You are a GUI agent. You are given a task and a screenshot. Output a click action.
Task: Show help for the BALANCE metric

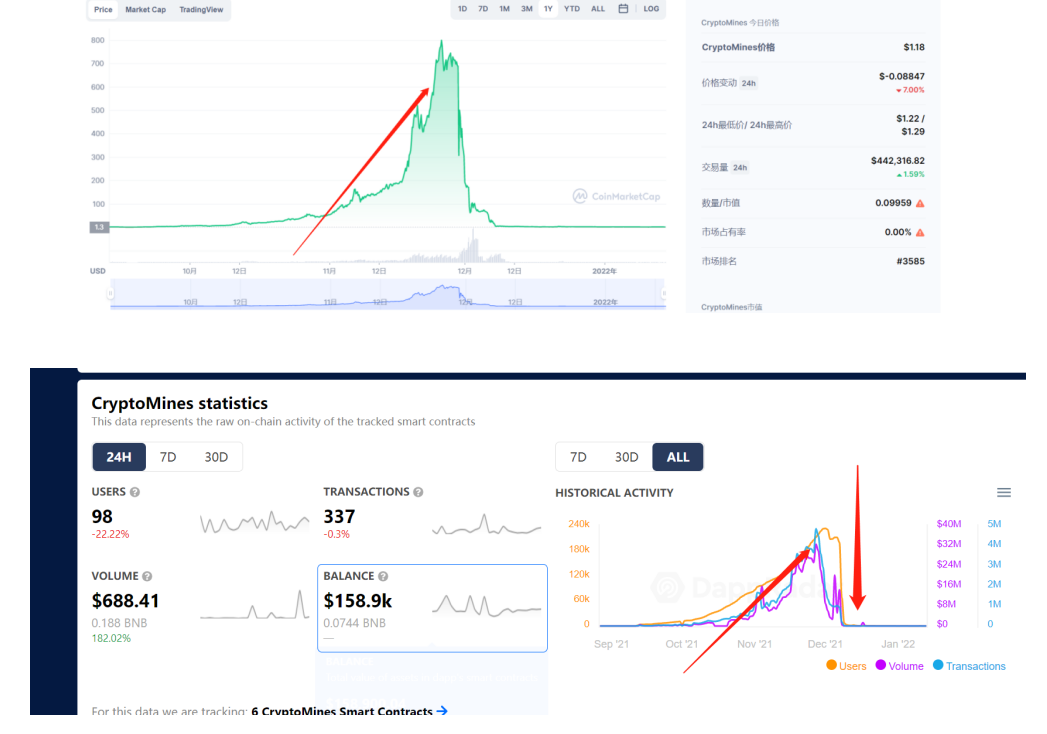click(x=383, y=576)
